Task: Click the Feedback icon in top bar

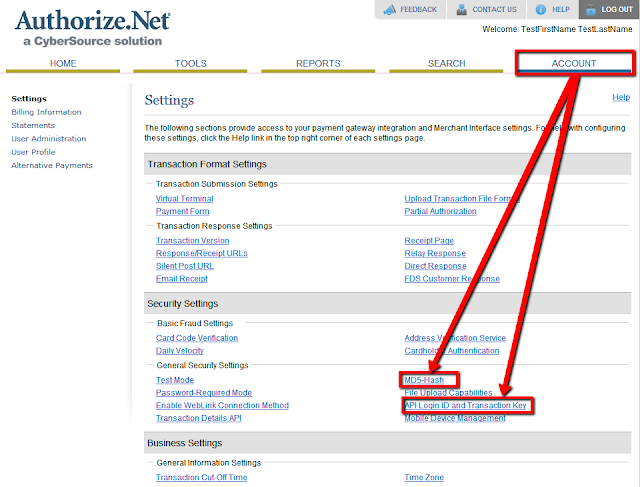Action: click(390, 9)
